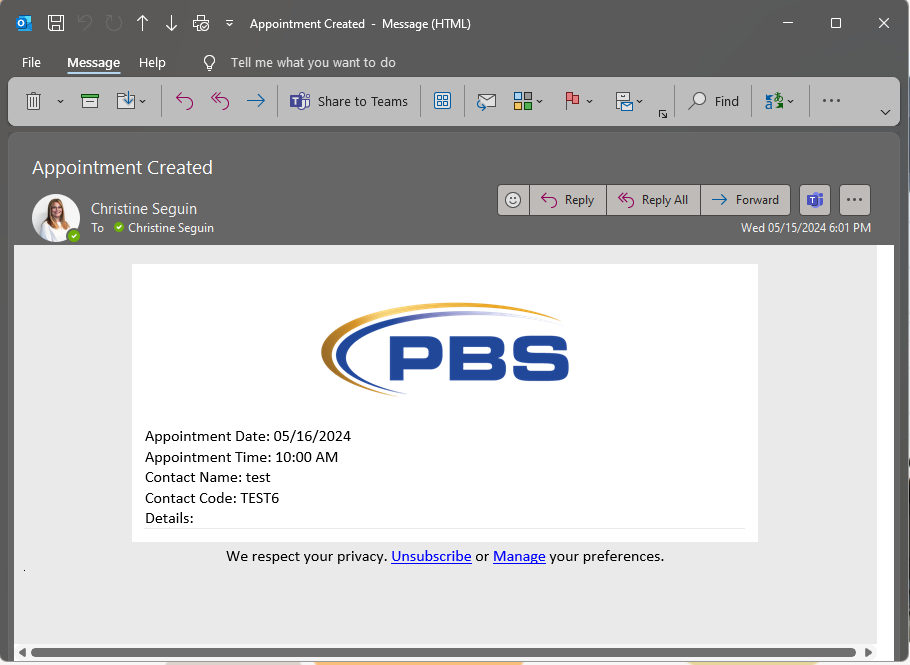Click the quick print icon in title bar
The height and width of the screenshot is (665, 910).
201,23
